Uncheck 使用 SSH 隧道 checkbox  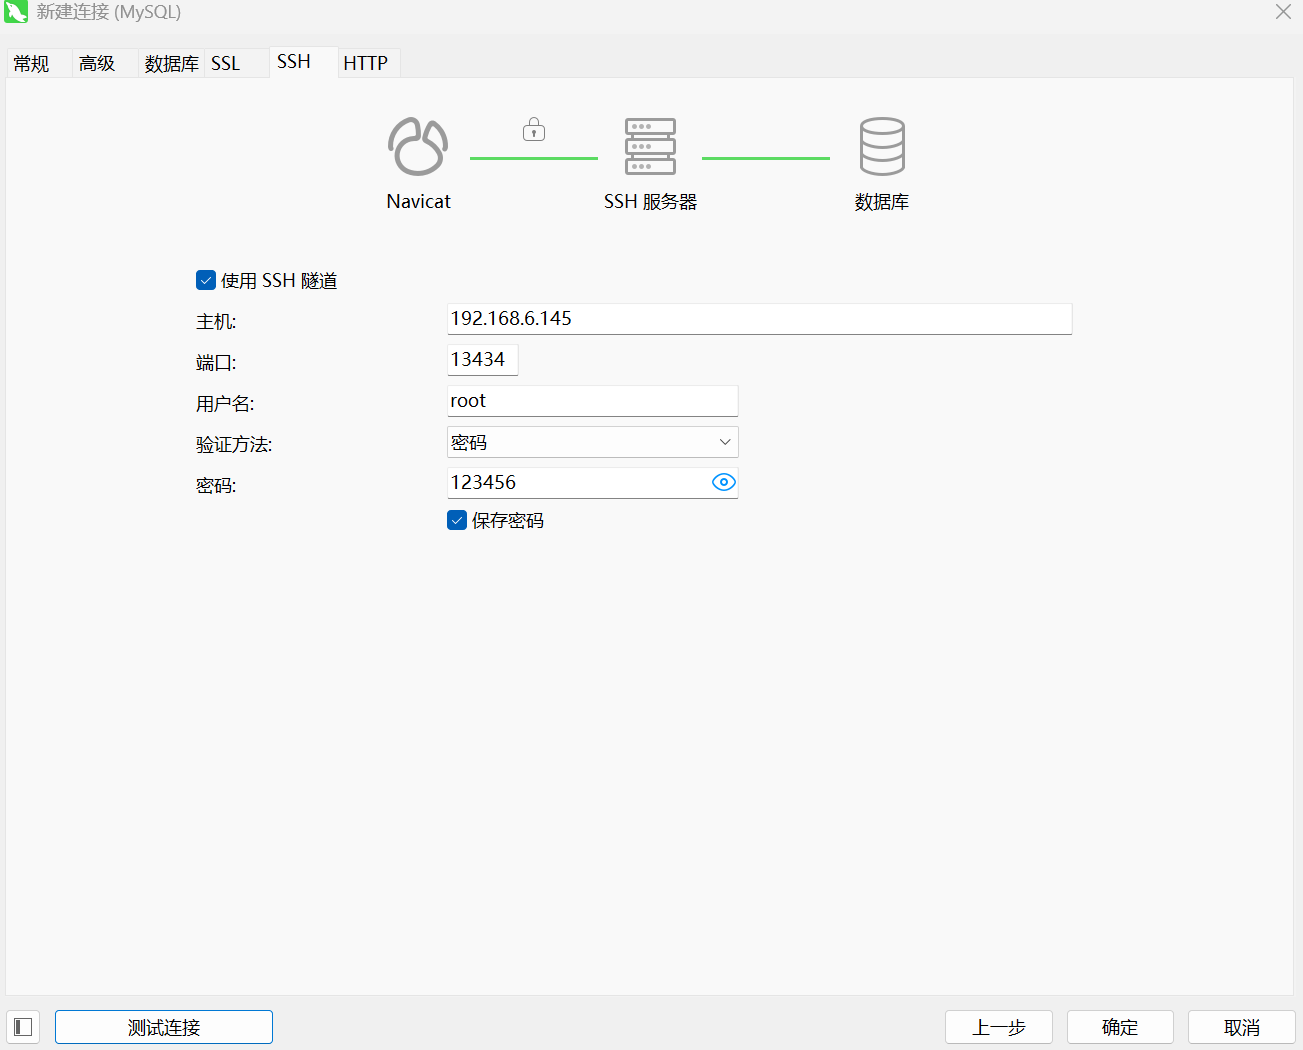[x=206, y=280]
